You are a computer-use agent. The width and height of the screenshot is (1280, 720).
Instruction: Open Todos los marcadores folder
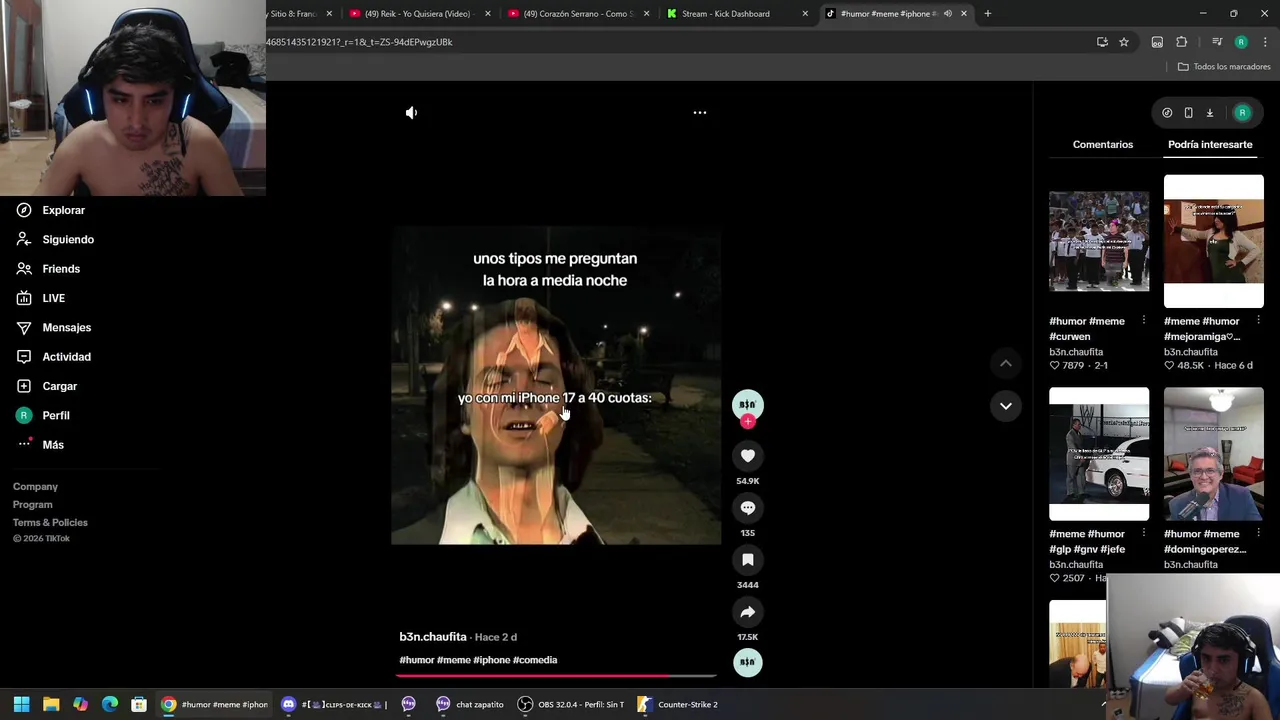tap(1224, 67)
